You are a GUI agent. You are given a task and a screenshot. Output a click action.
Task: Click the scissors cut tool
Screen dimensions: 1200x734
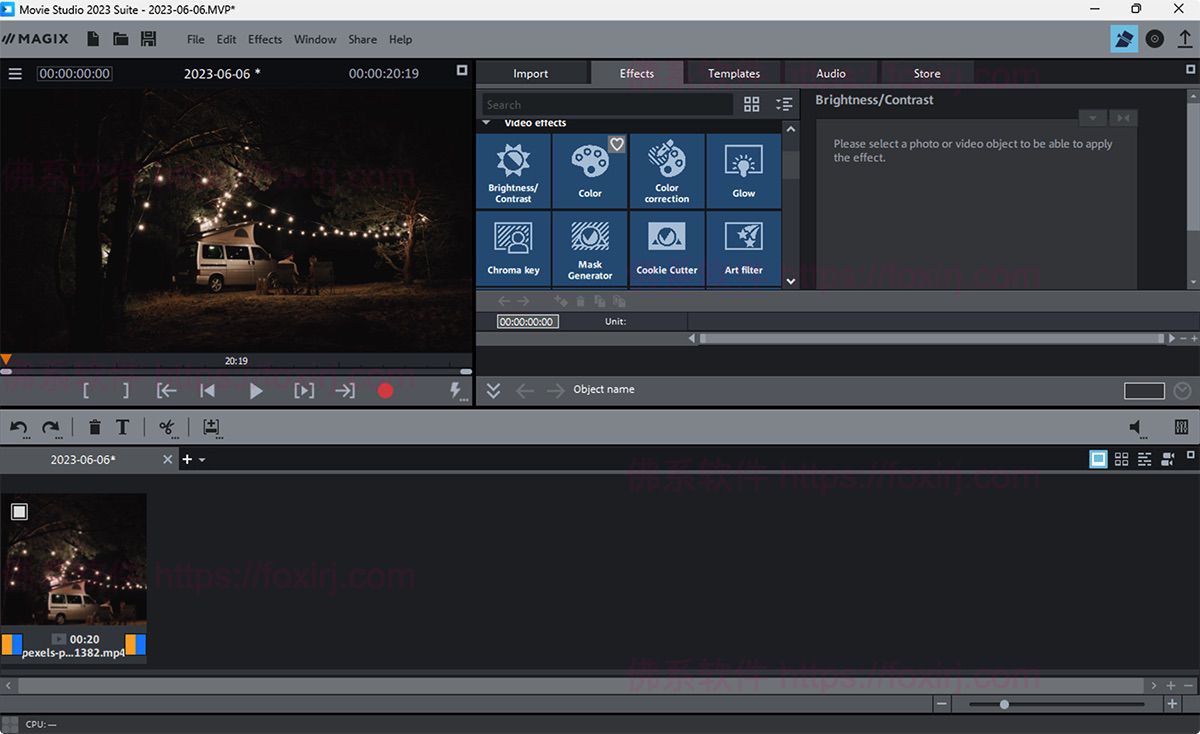point(167,428)
